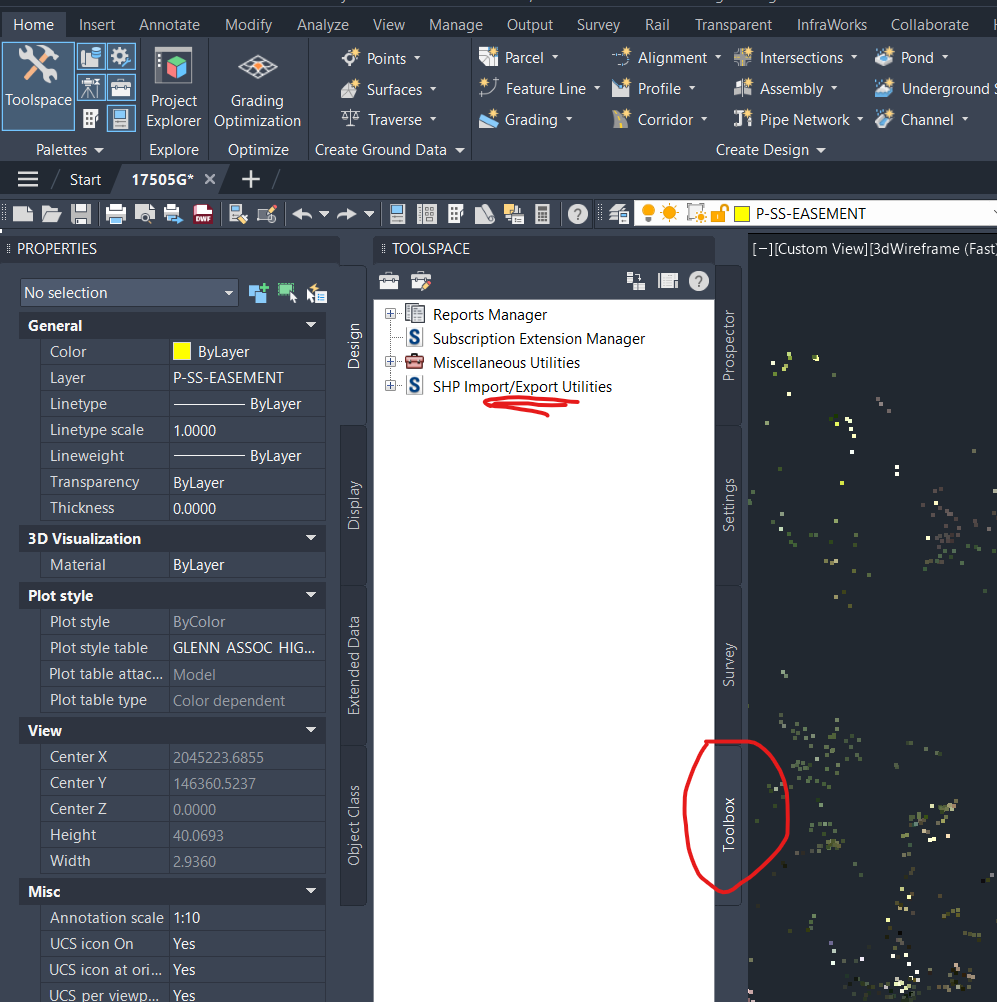Collapse the 3D Visualization section
Image resolution: width=997 pixels, height=1002 pixels.
tap(311, 538)
